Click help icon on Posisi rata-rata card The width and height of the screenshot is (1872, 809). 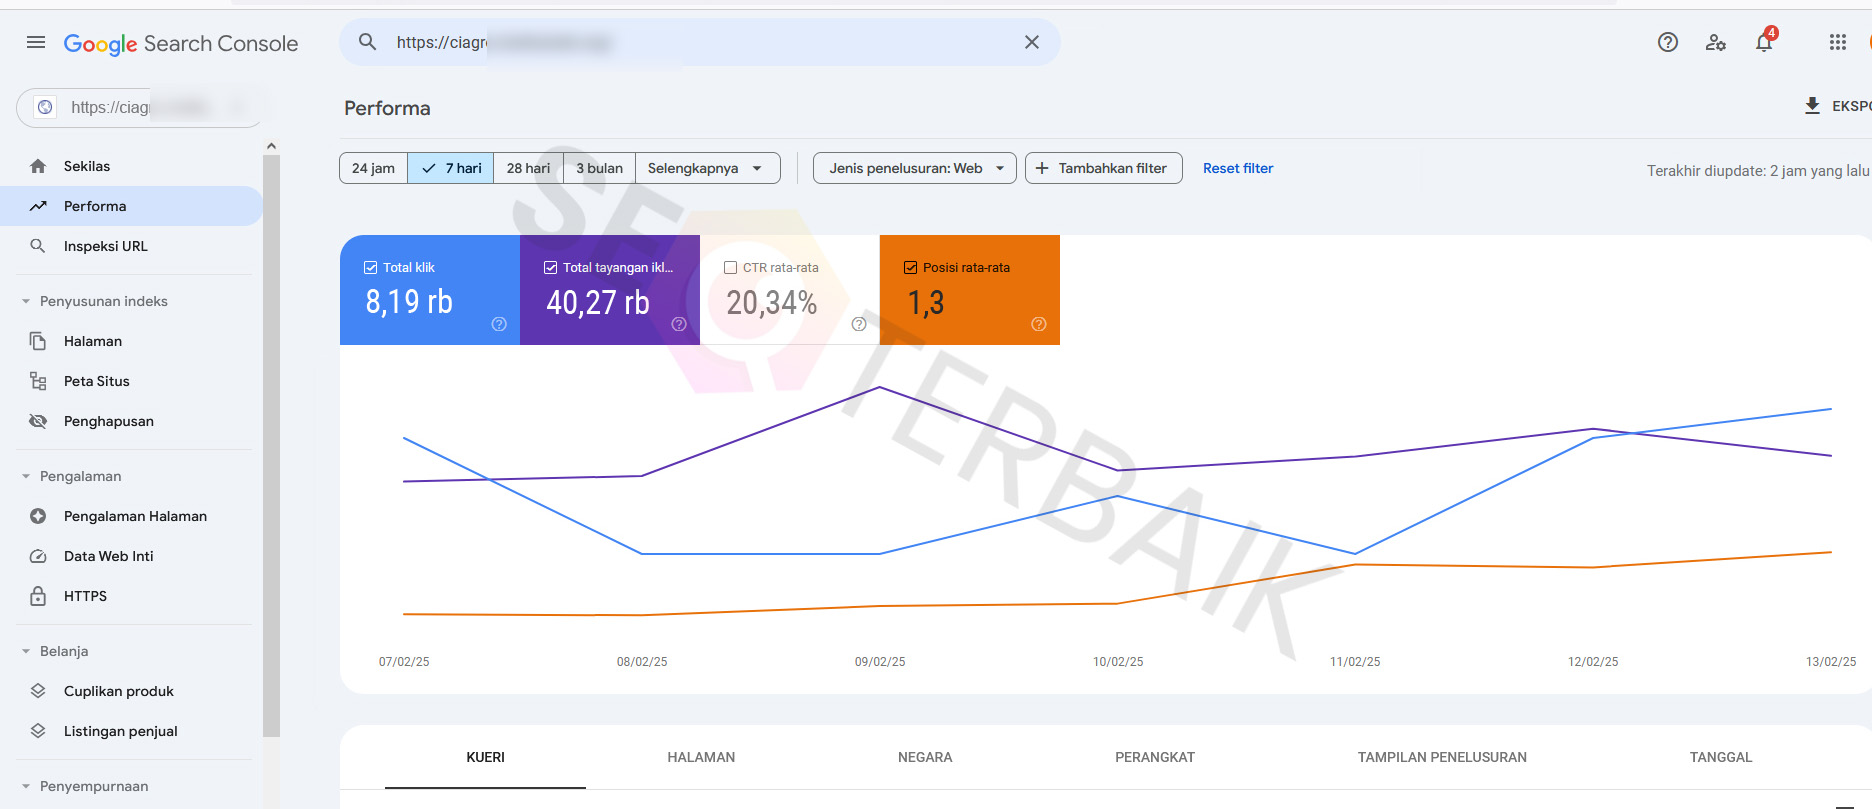click(x=1038, y=324)
